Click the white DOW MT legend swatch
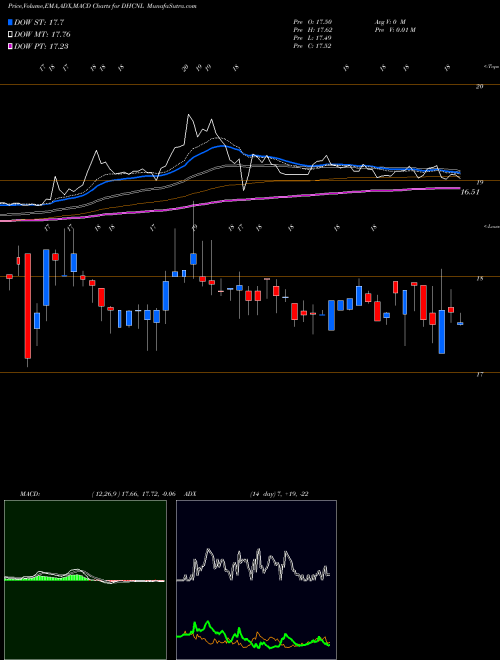The height and width of the screenshot is (660, 500). (11, 35)
